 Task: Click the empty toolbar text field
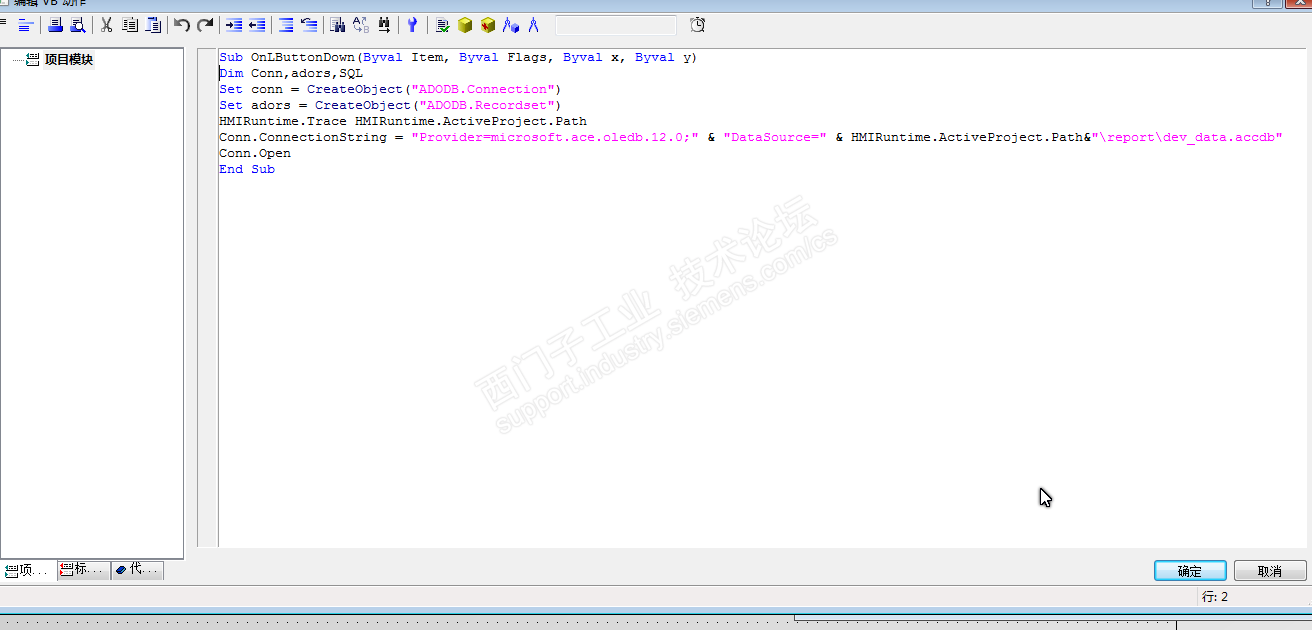click(615, 25)
